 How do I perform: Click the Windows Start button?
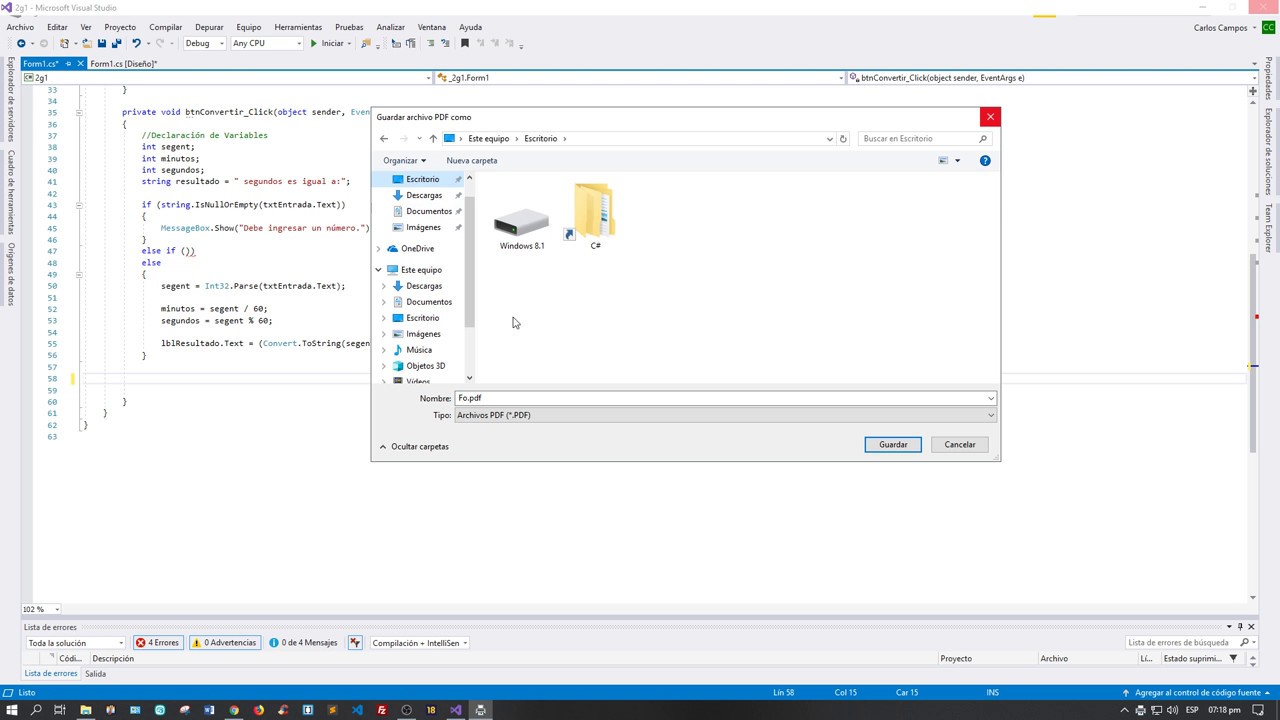pos(12,710)
